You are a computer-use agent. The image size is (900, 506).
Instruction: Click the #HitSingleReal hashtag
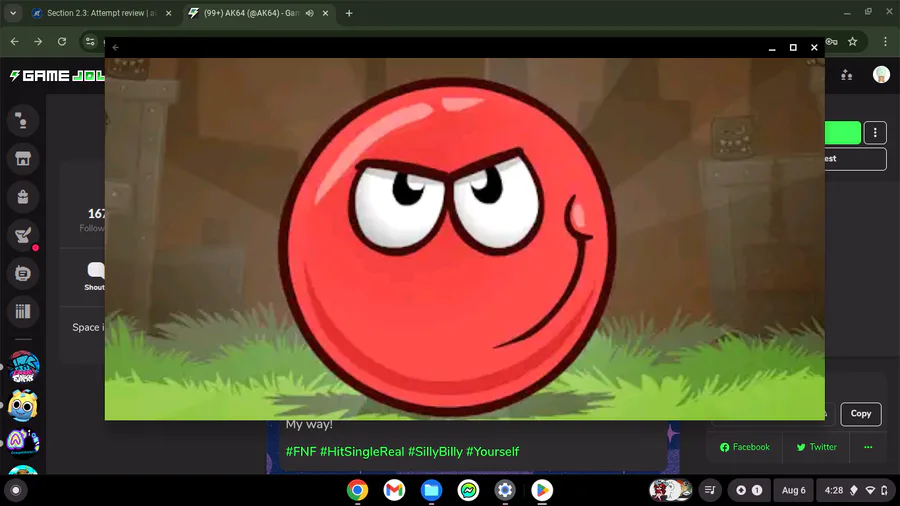click(362, 451)
